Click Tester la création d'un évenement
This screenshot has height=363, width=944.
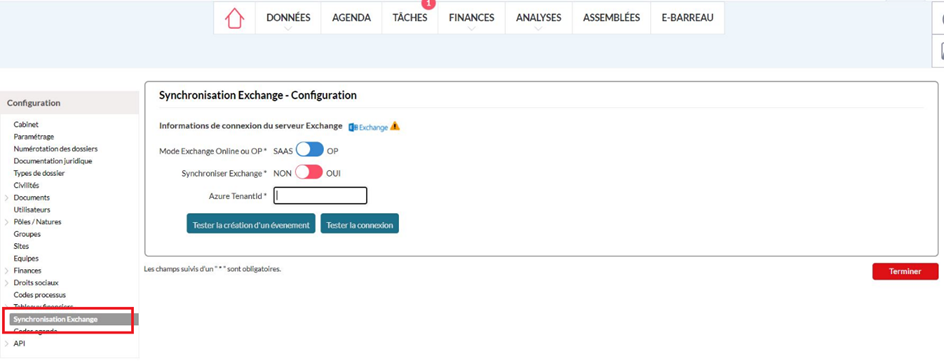pos(251,224)
